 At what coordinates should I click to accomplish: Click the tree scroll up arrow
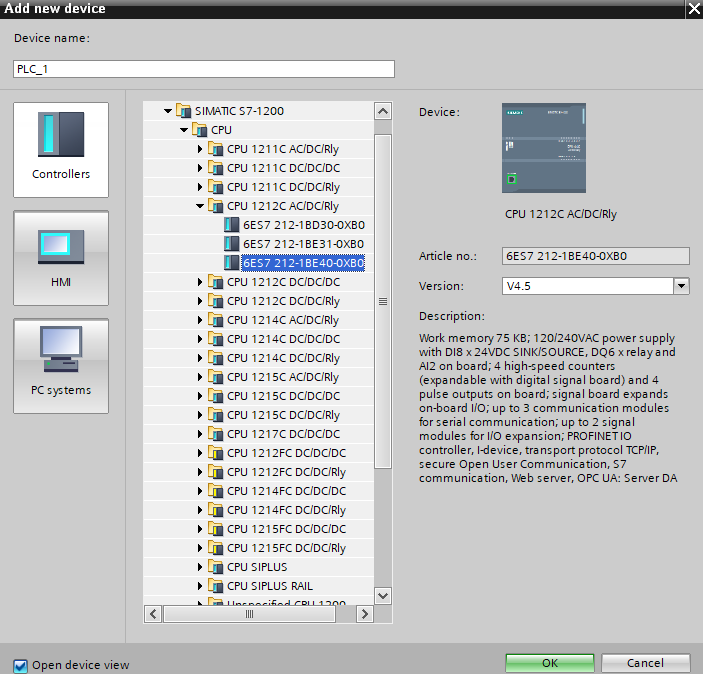coord(382,111)
